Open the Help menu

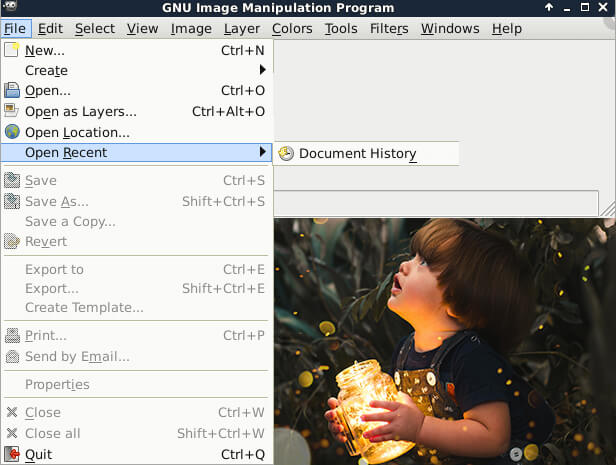(x=506, y=28)
